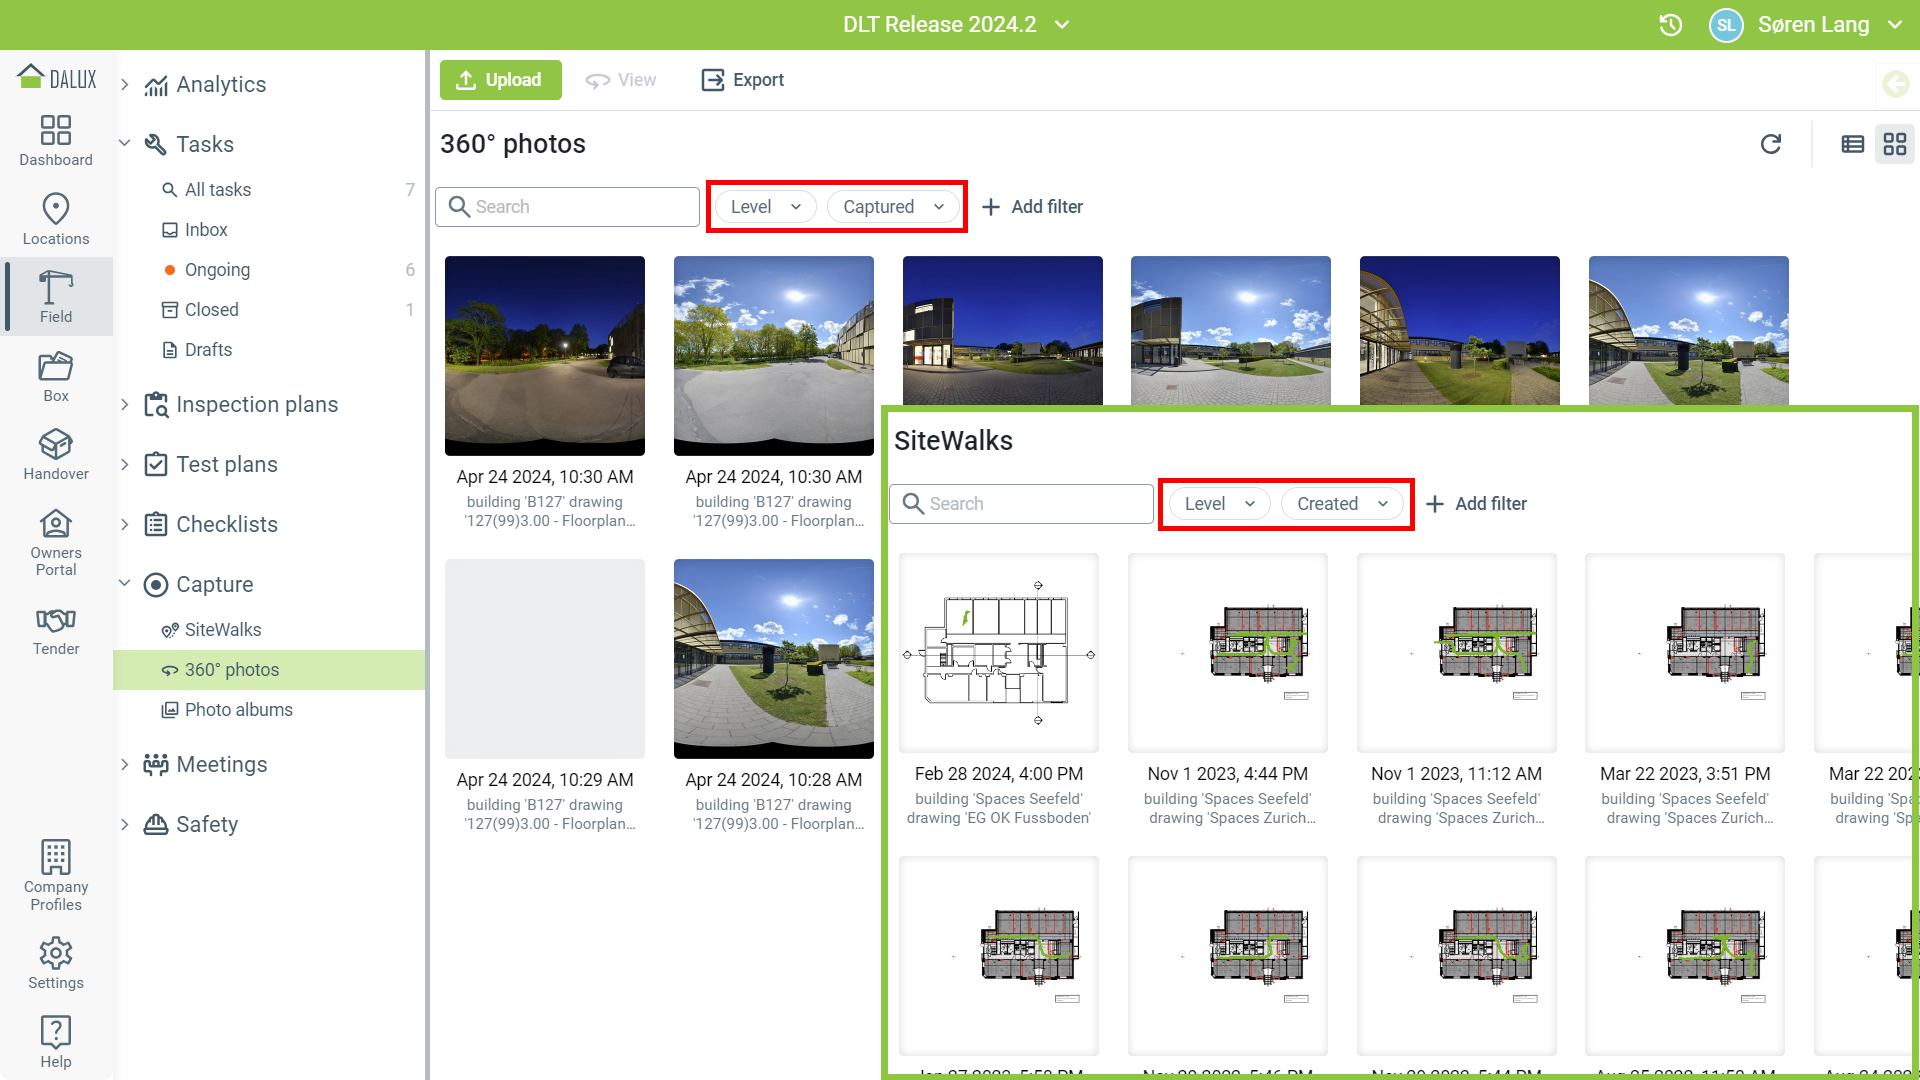This screenshot has width=1920, height=1080.
Task: Open the Locations module
Action: coord(56,219)
